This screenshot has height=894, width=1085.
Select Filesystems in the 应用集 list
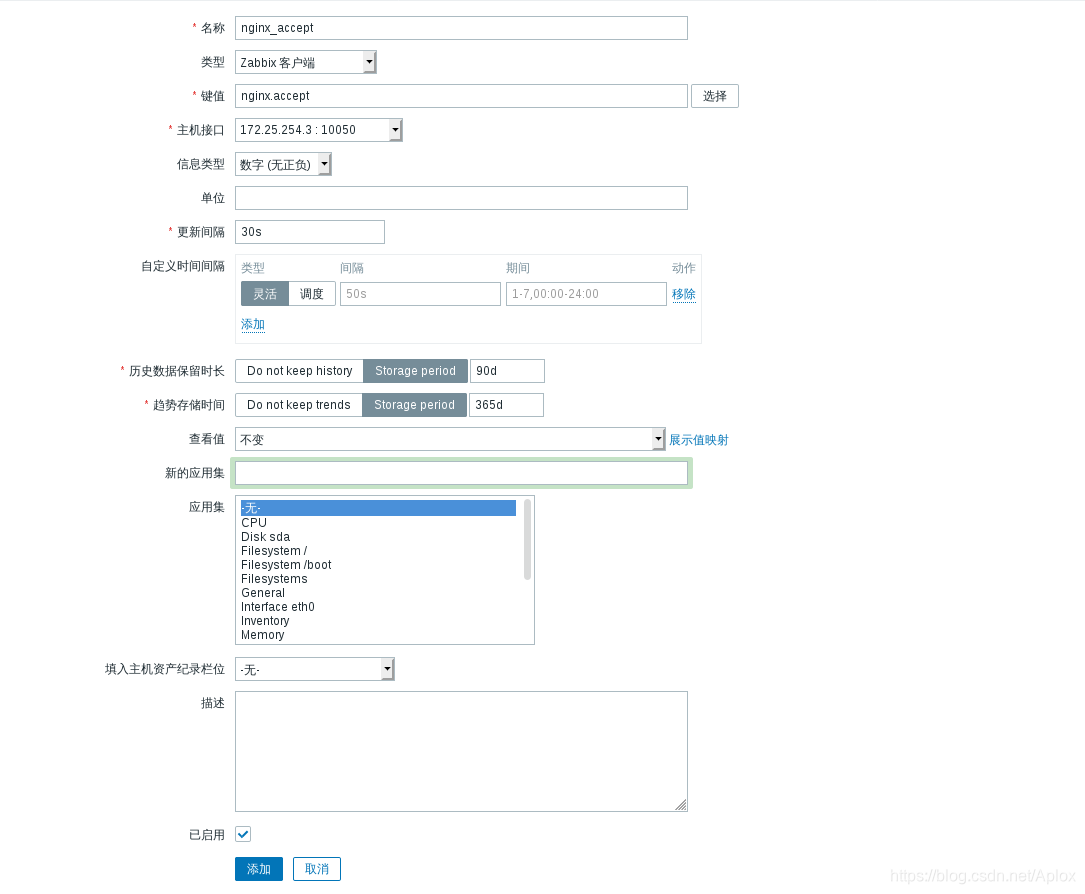[378, 578]
